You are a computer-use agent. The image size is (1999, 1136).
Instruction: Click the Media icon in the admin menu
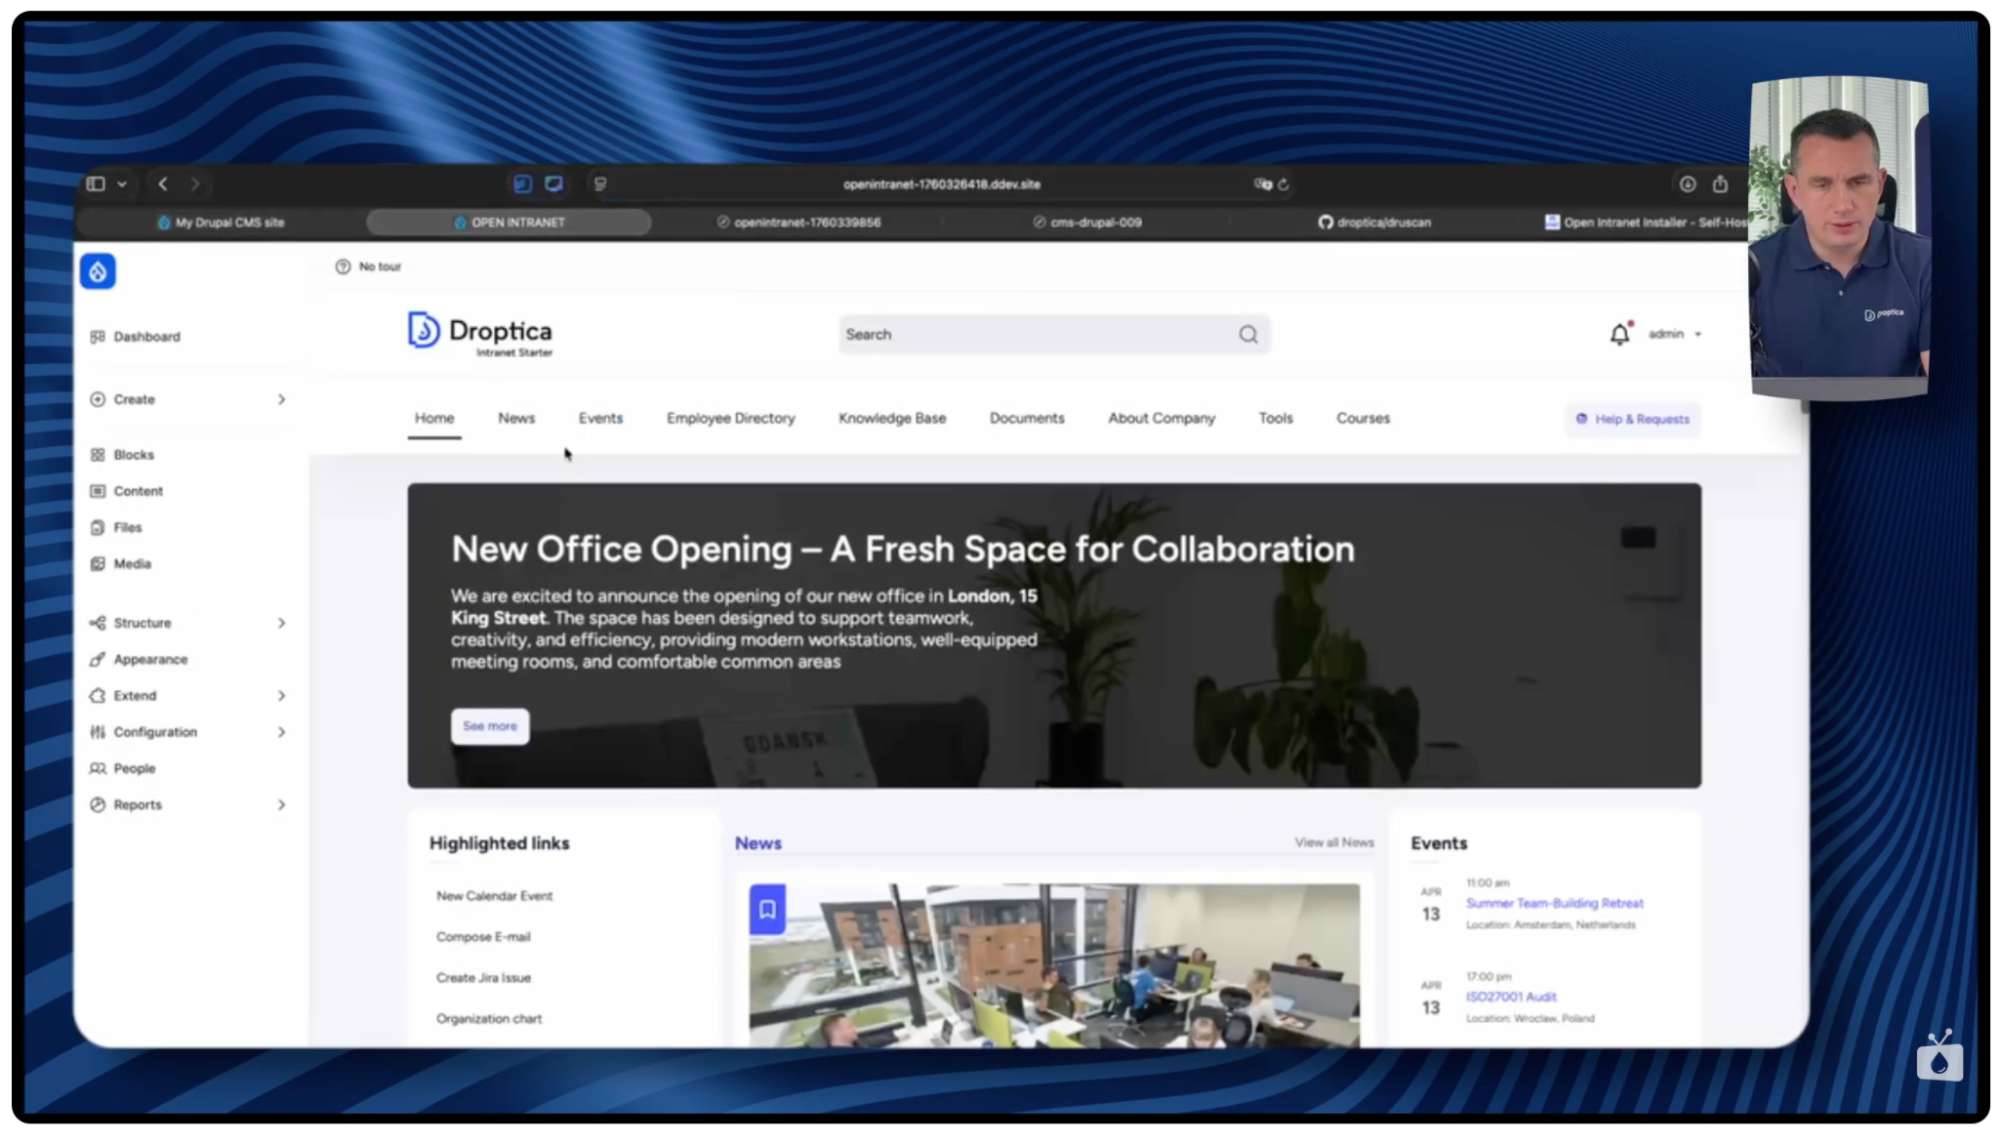click(x=97, y=563)
